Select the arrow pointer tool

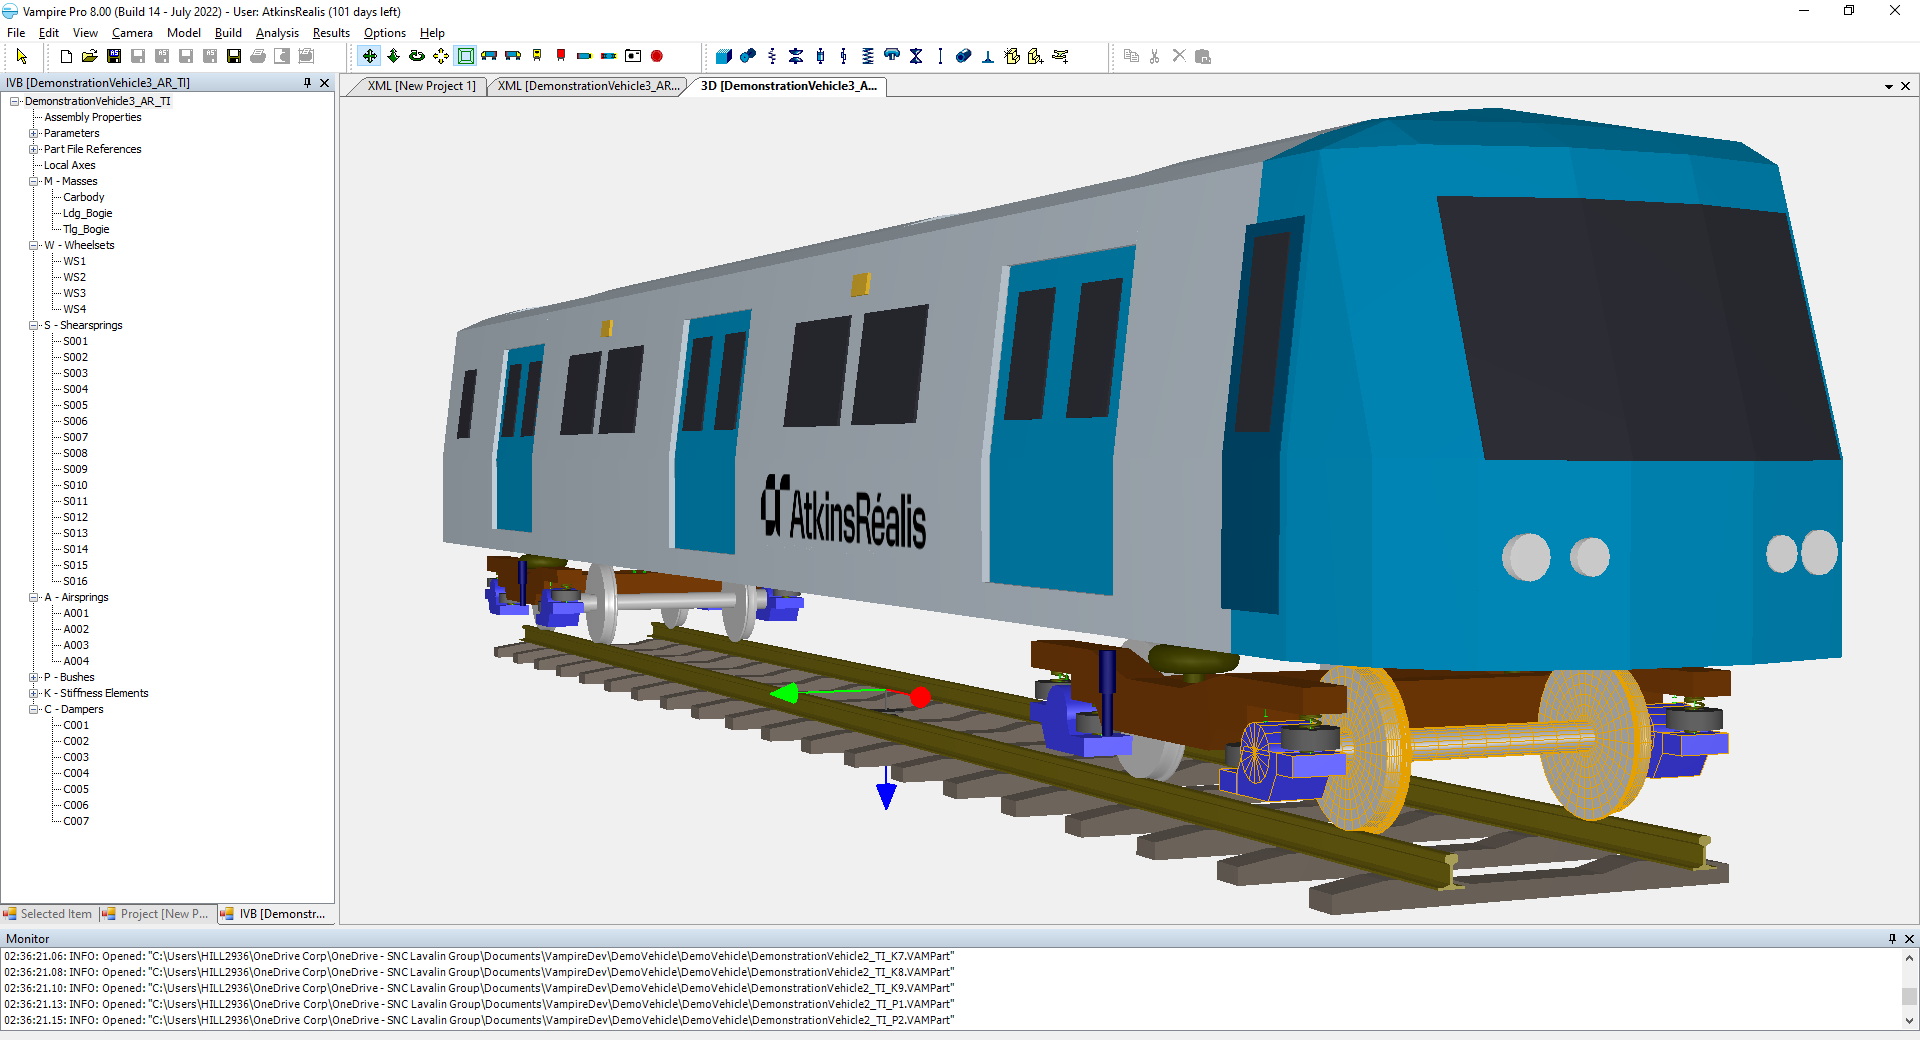coord(22,56)
